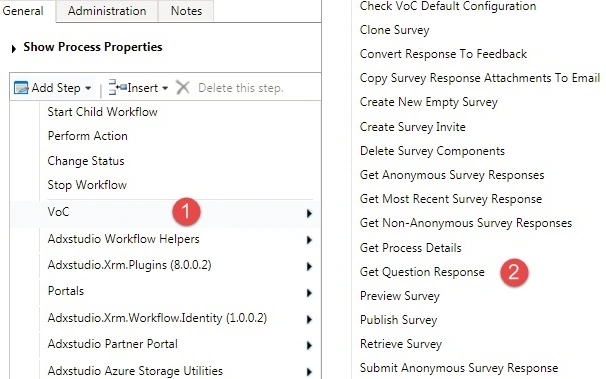This screenshot has height=379, width=606.
Task: Select Check VoC Default Configuration
Action: click(448, 6)
